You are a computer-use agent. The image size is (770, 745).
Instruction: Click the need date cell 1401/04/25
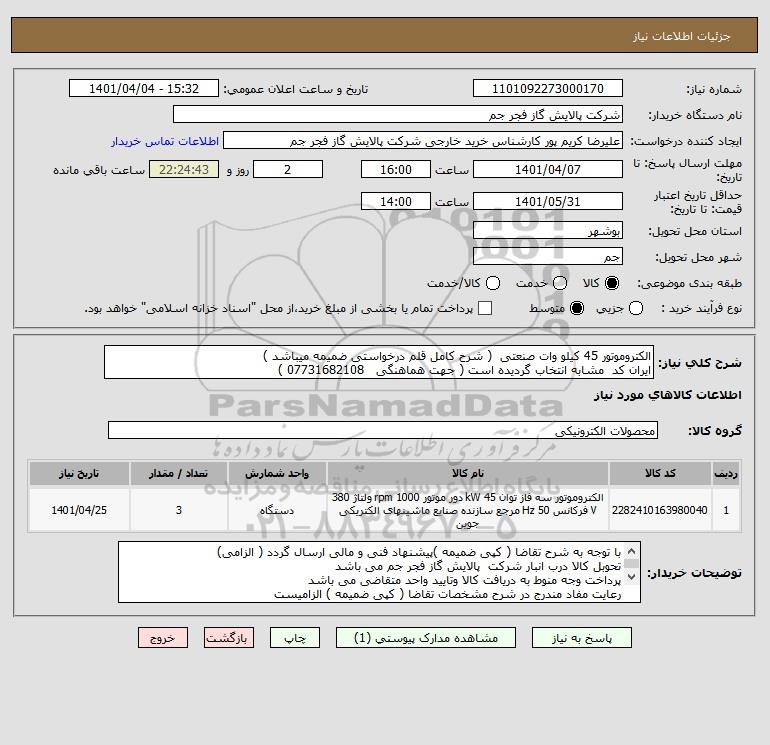(x=79, y=510)
